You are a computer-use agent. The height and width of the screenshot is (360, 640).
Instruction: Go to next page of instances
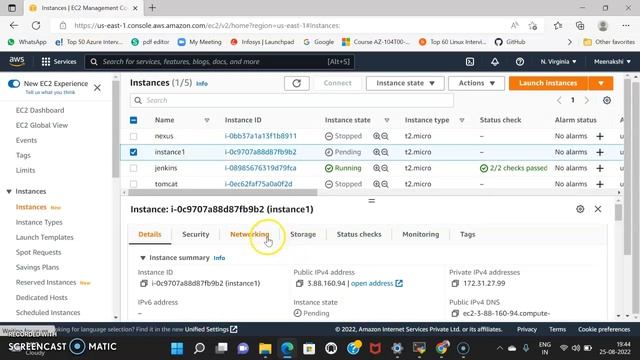(x=587, y=100)
